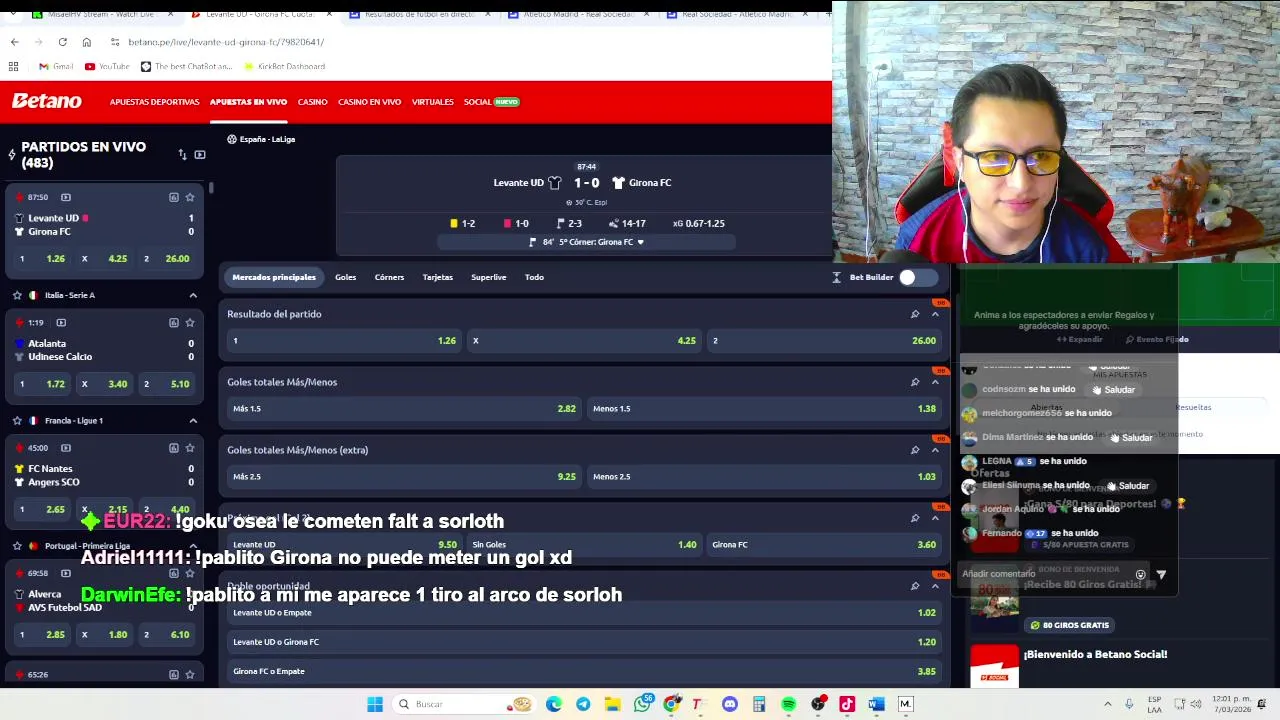This screenshot has width=1280, height=720.
Task: Collapse the Italia - Serie A league
Action: 193,295
